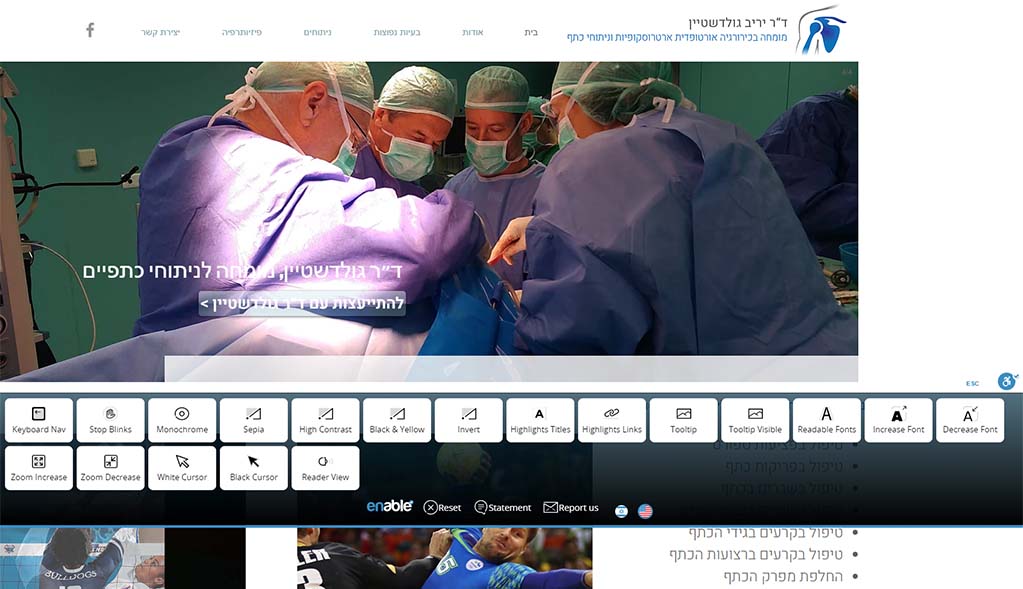Viewport: 1023px width, 589px height.
Task: Enable High Contrast mode
Action: [326, 421]
